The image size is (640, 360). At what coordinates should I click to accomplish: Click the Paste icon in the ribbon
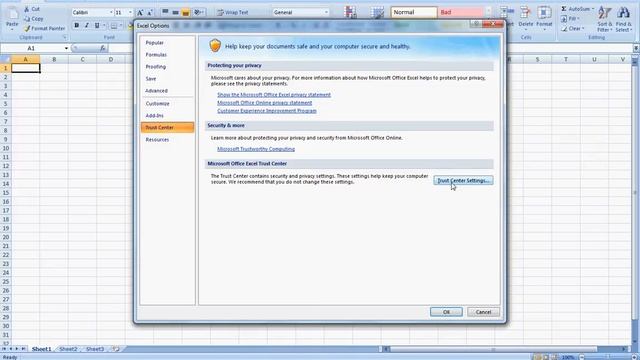[x=12, y=14]
